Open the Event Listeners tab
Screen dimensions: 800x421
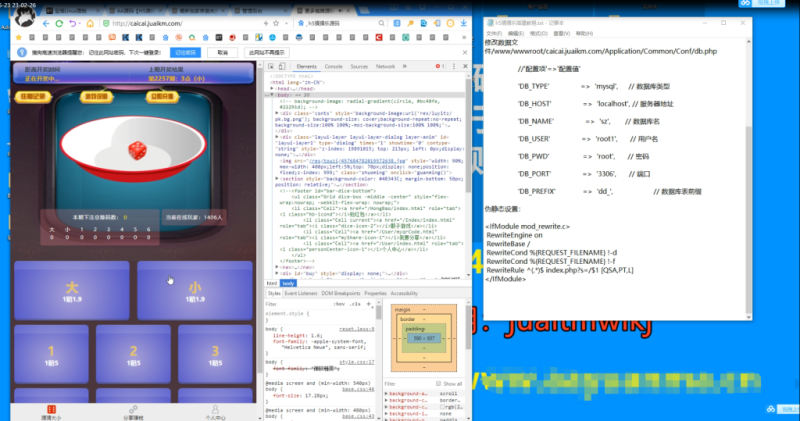[x=303, y=293]
